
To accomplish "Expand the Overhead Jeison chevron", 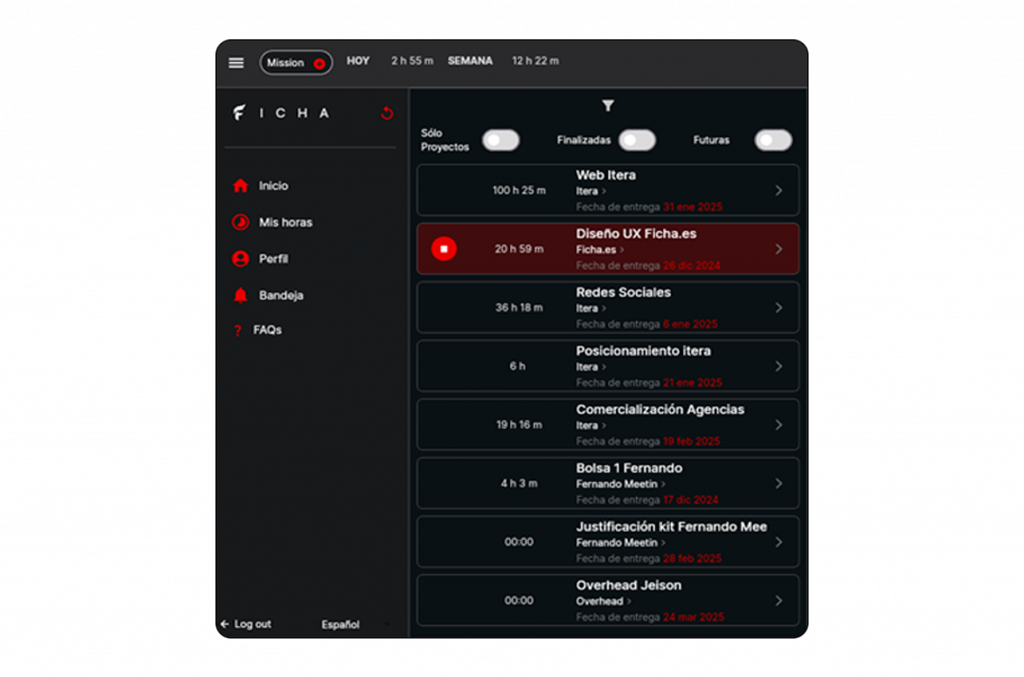I will [779, 601].
